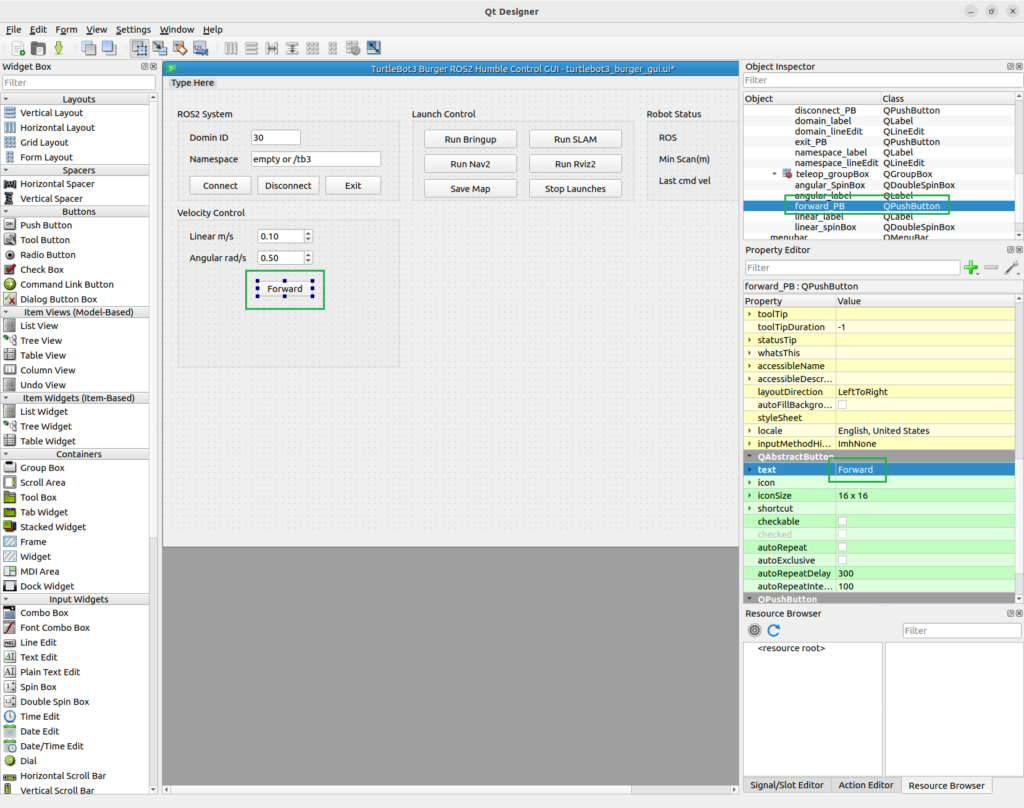1024x808 pixels.
Task: Increase Linear m/s spin box value
Action: pos(308,233)
